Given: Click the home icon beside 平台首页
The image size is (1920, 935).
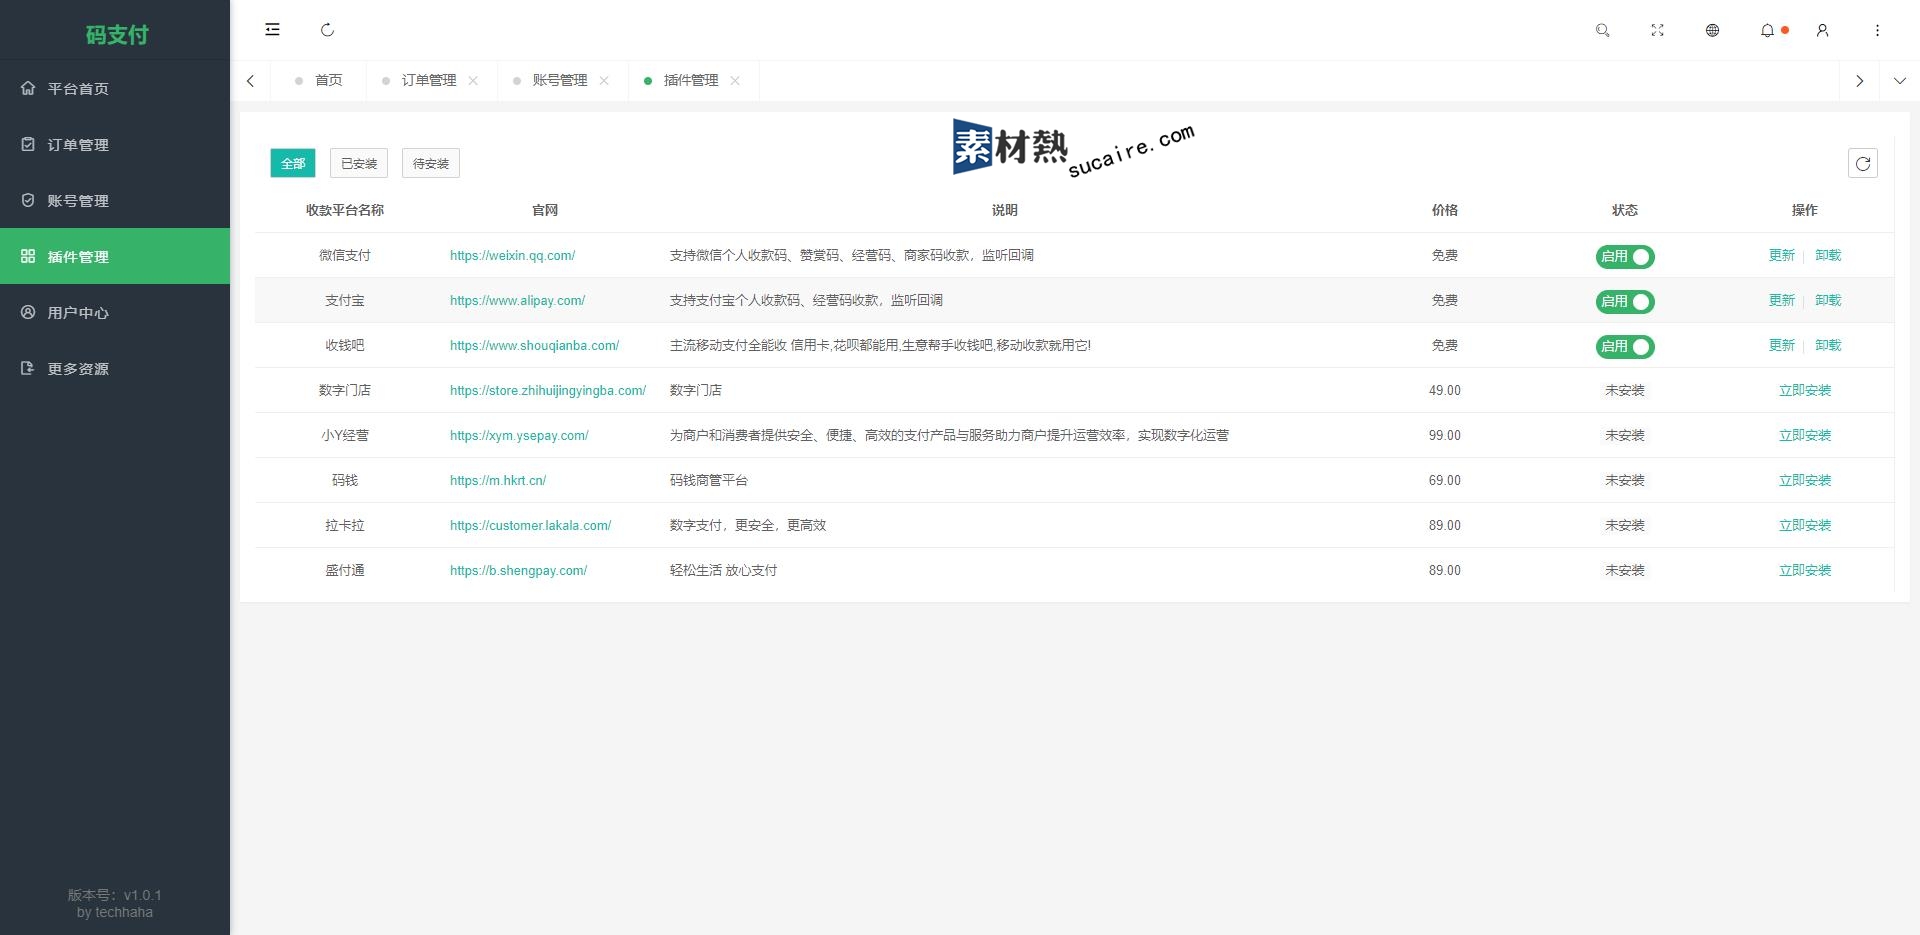Looking at the screenshot, I should 28,88.
